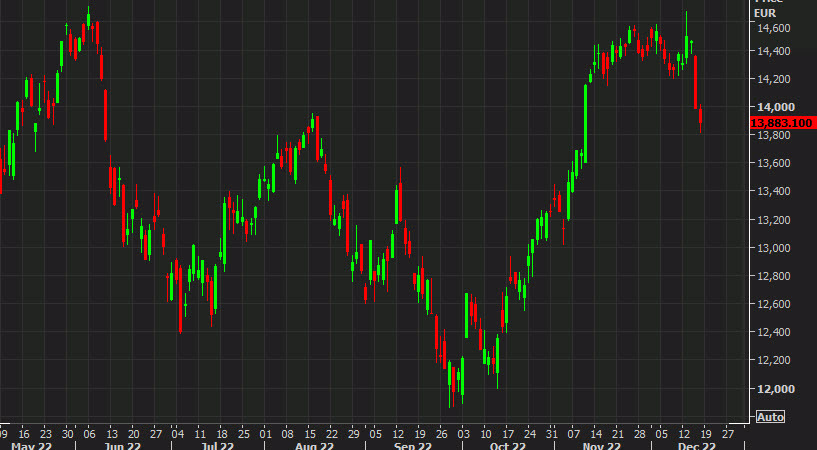Click the May 22 month label

coord(31,446)
